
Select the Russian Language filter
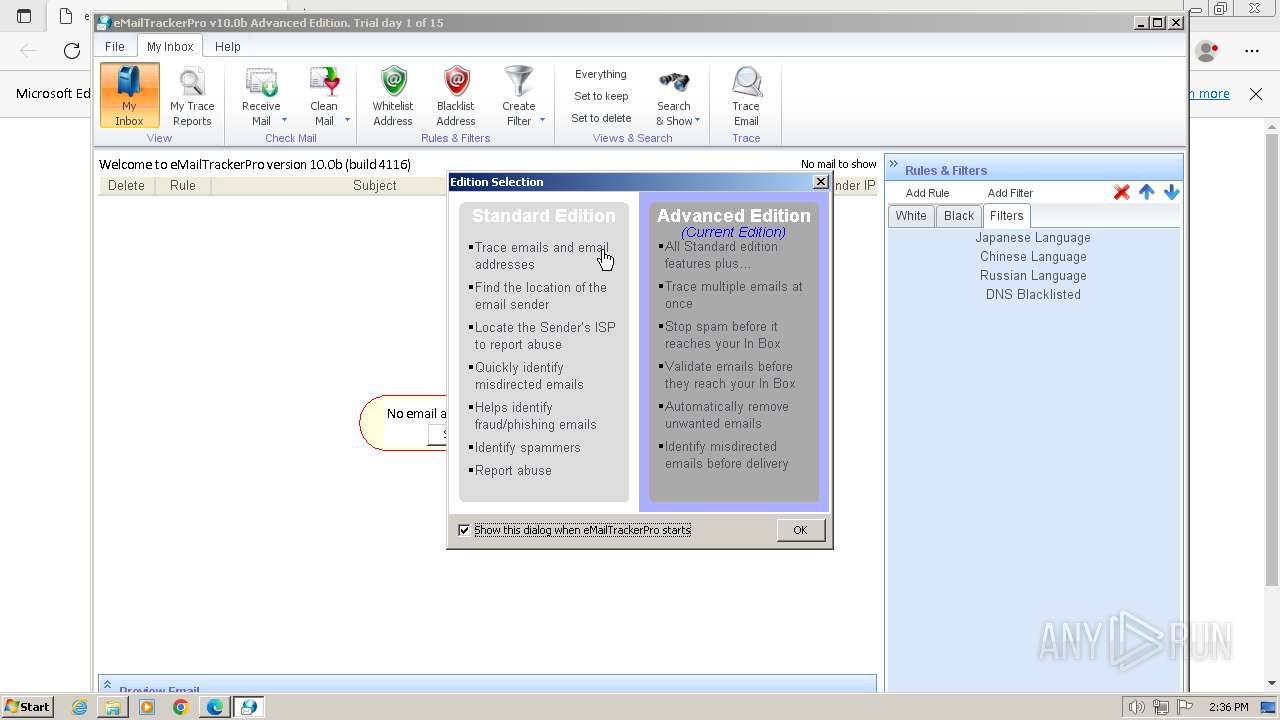click(x=1033, y=276)
